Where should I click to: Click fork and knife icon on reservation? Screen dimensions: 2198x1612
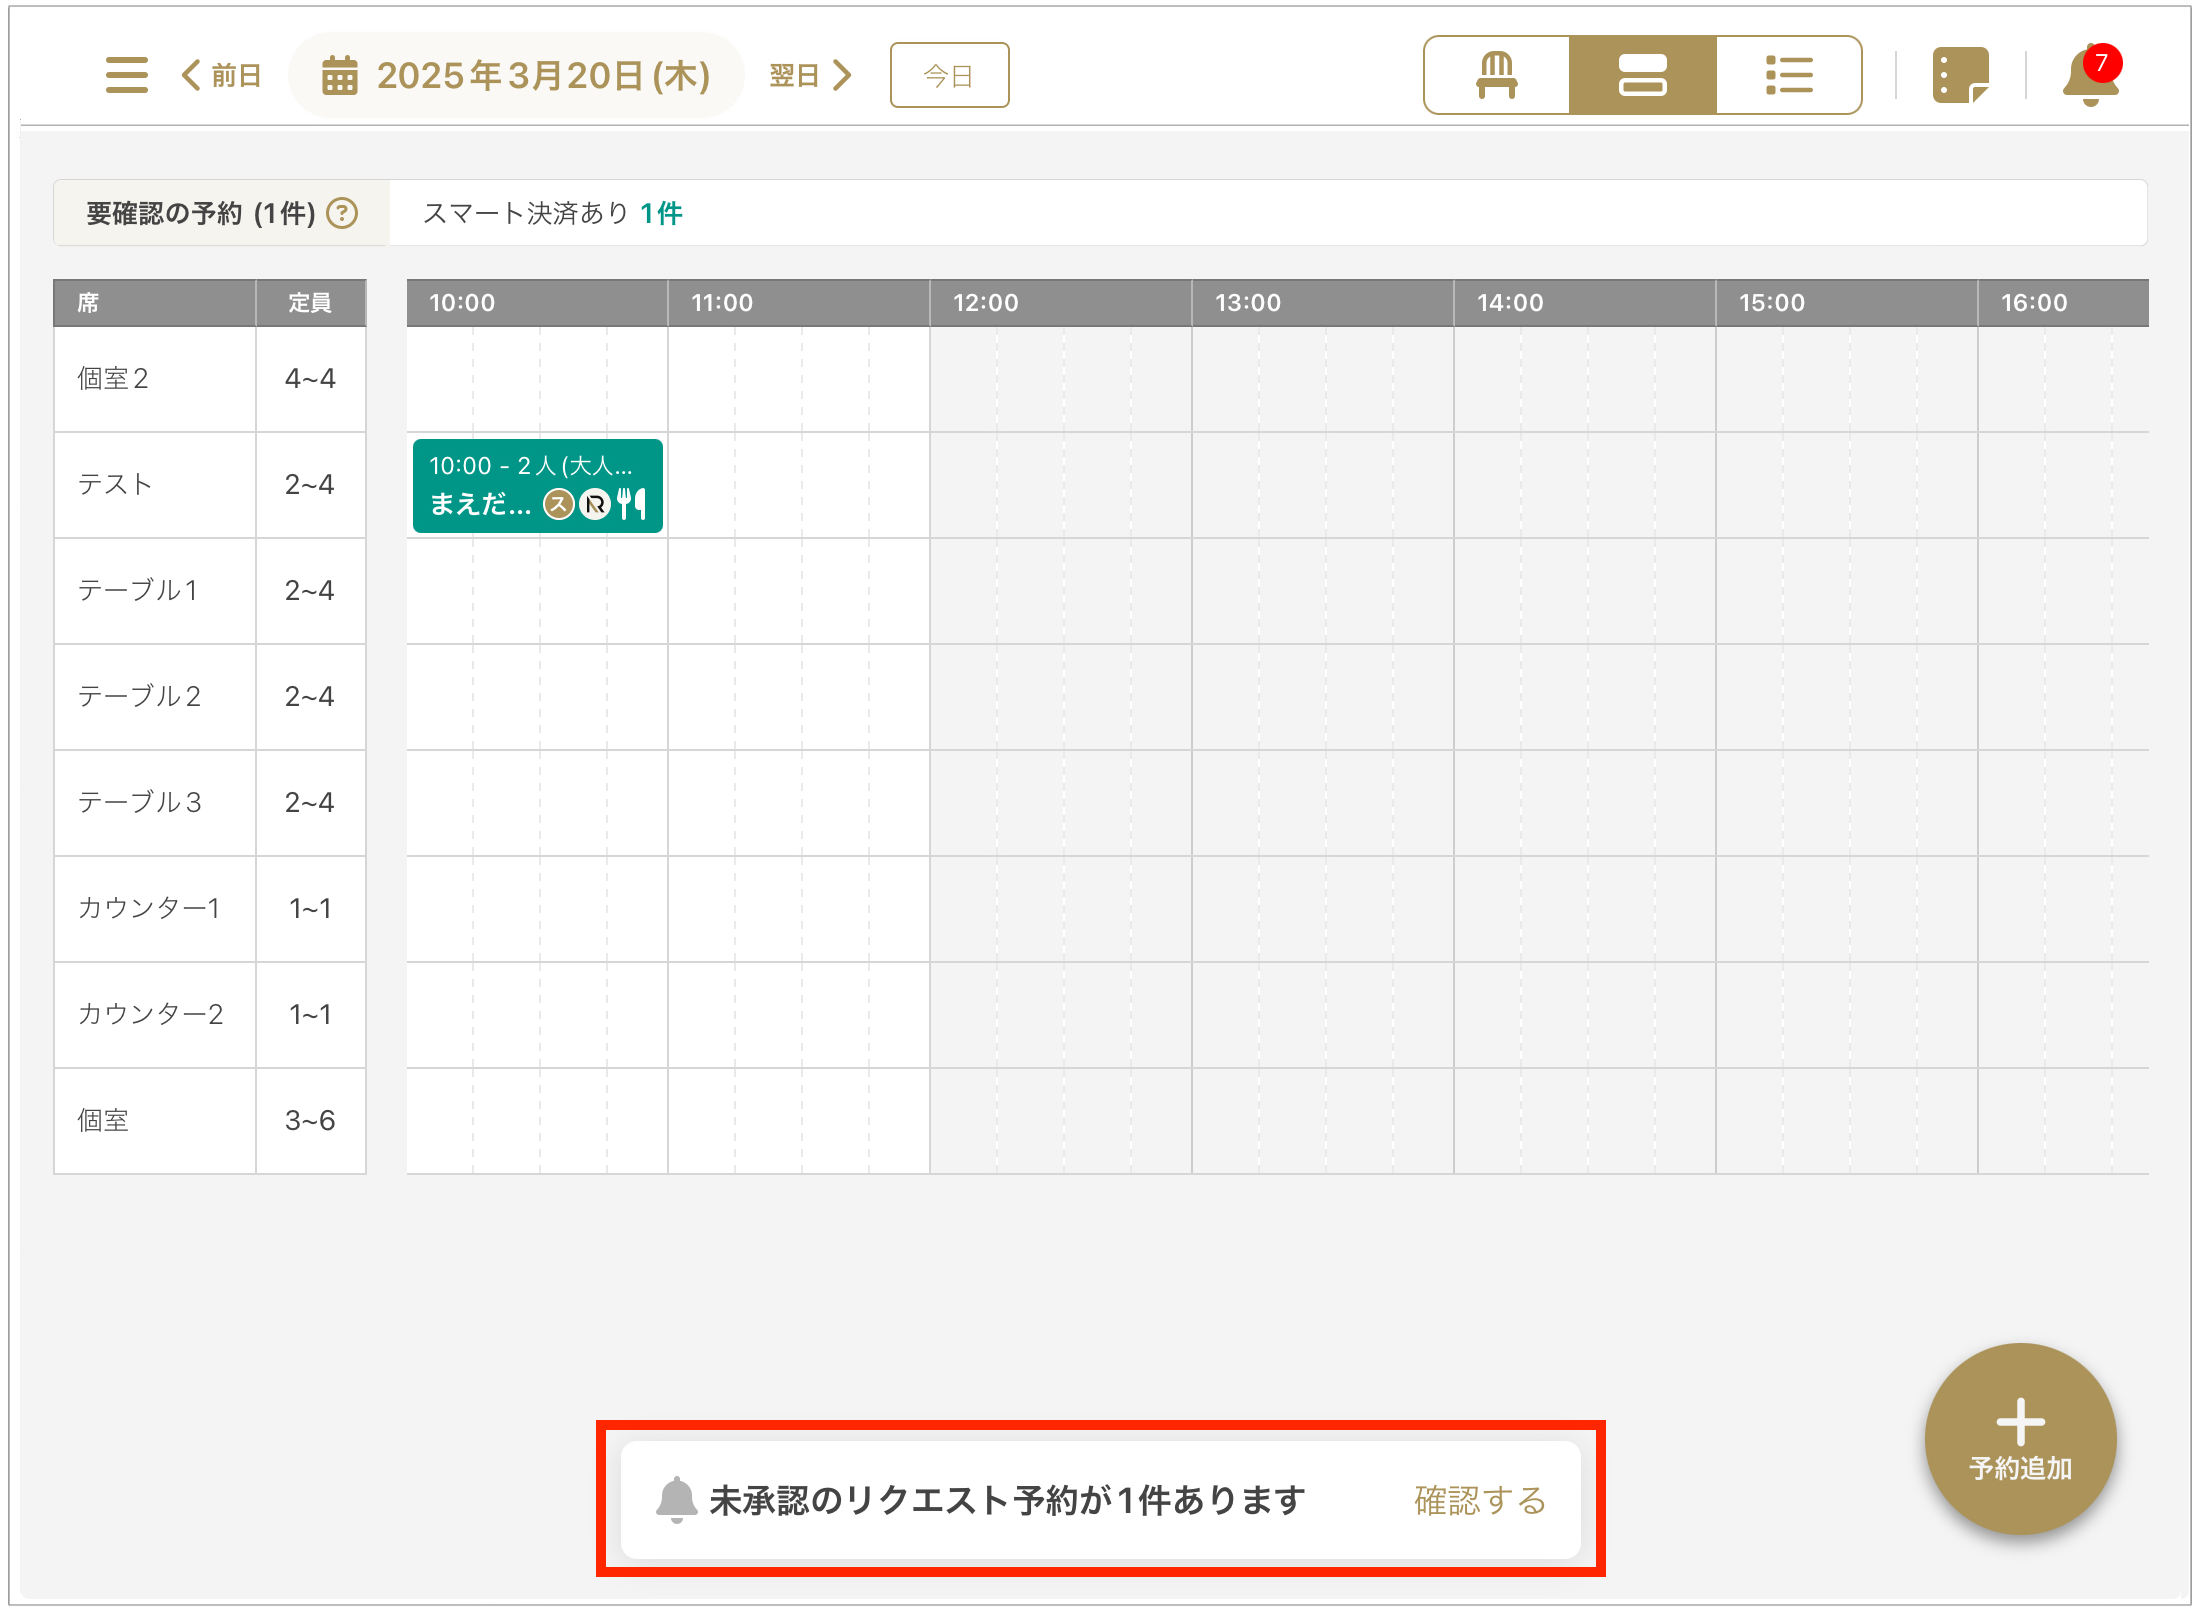[631, 503]
